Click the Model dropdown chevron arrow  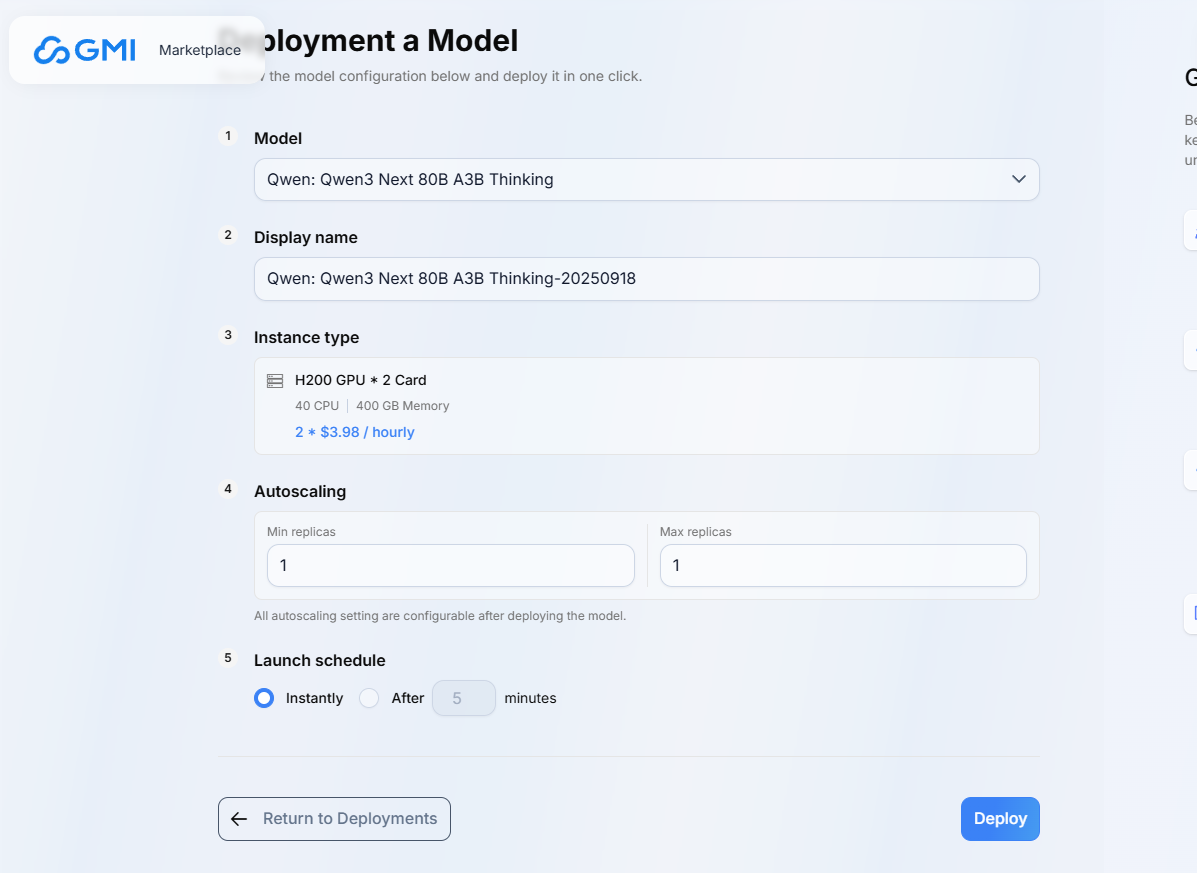pos(1018,179)
